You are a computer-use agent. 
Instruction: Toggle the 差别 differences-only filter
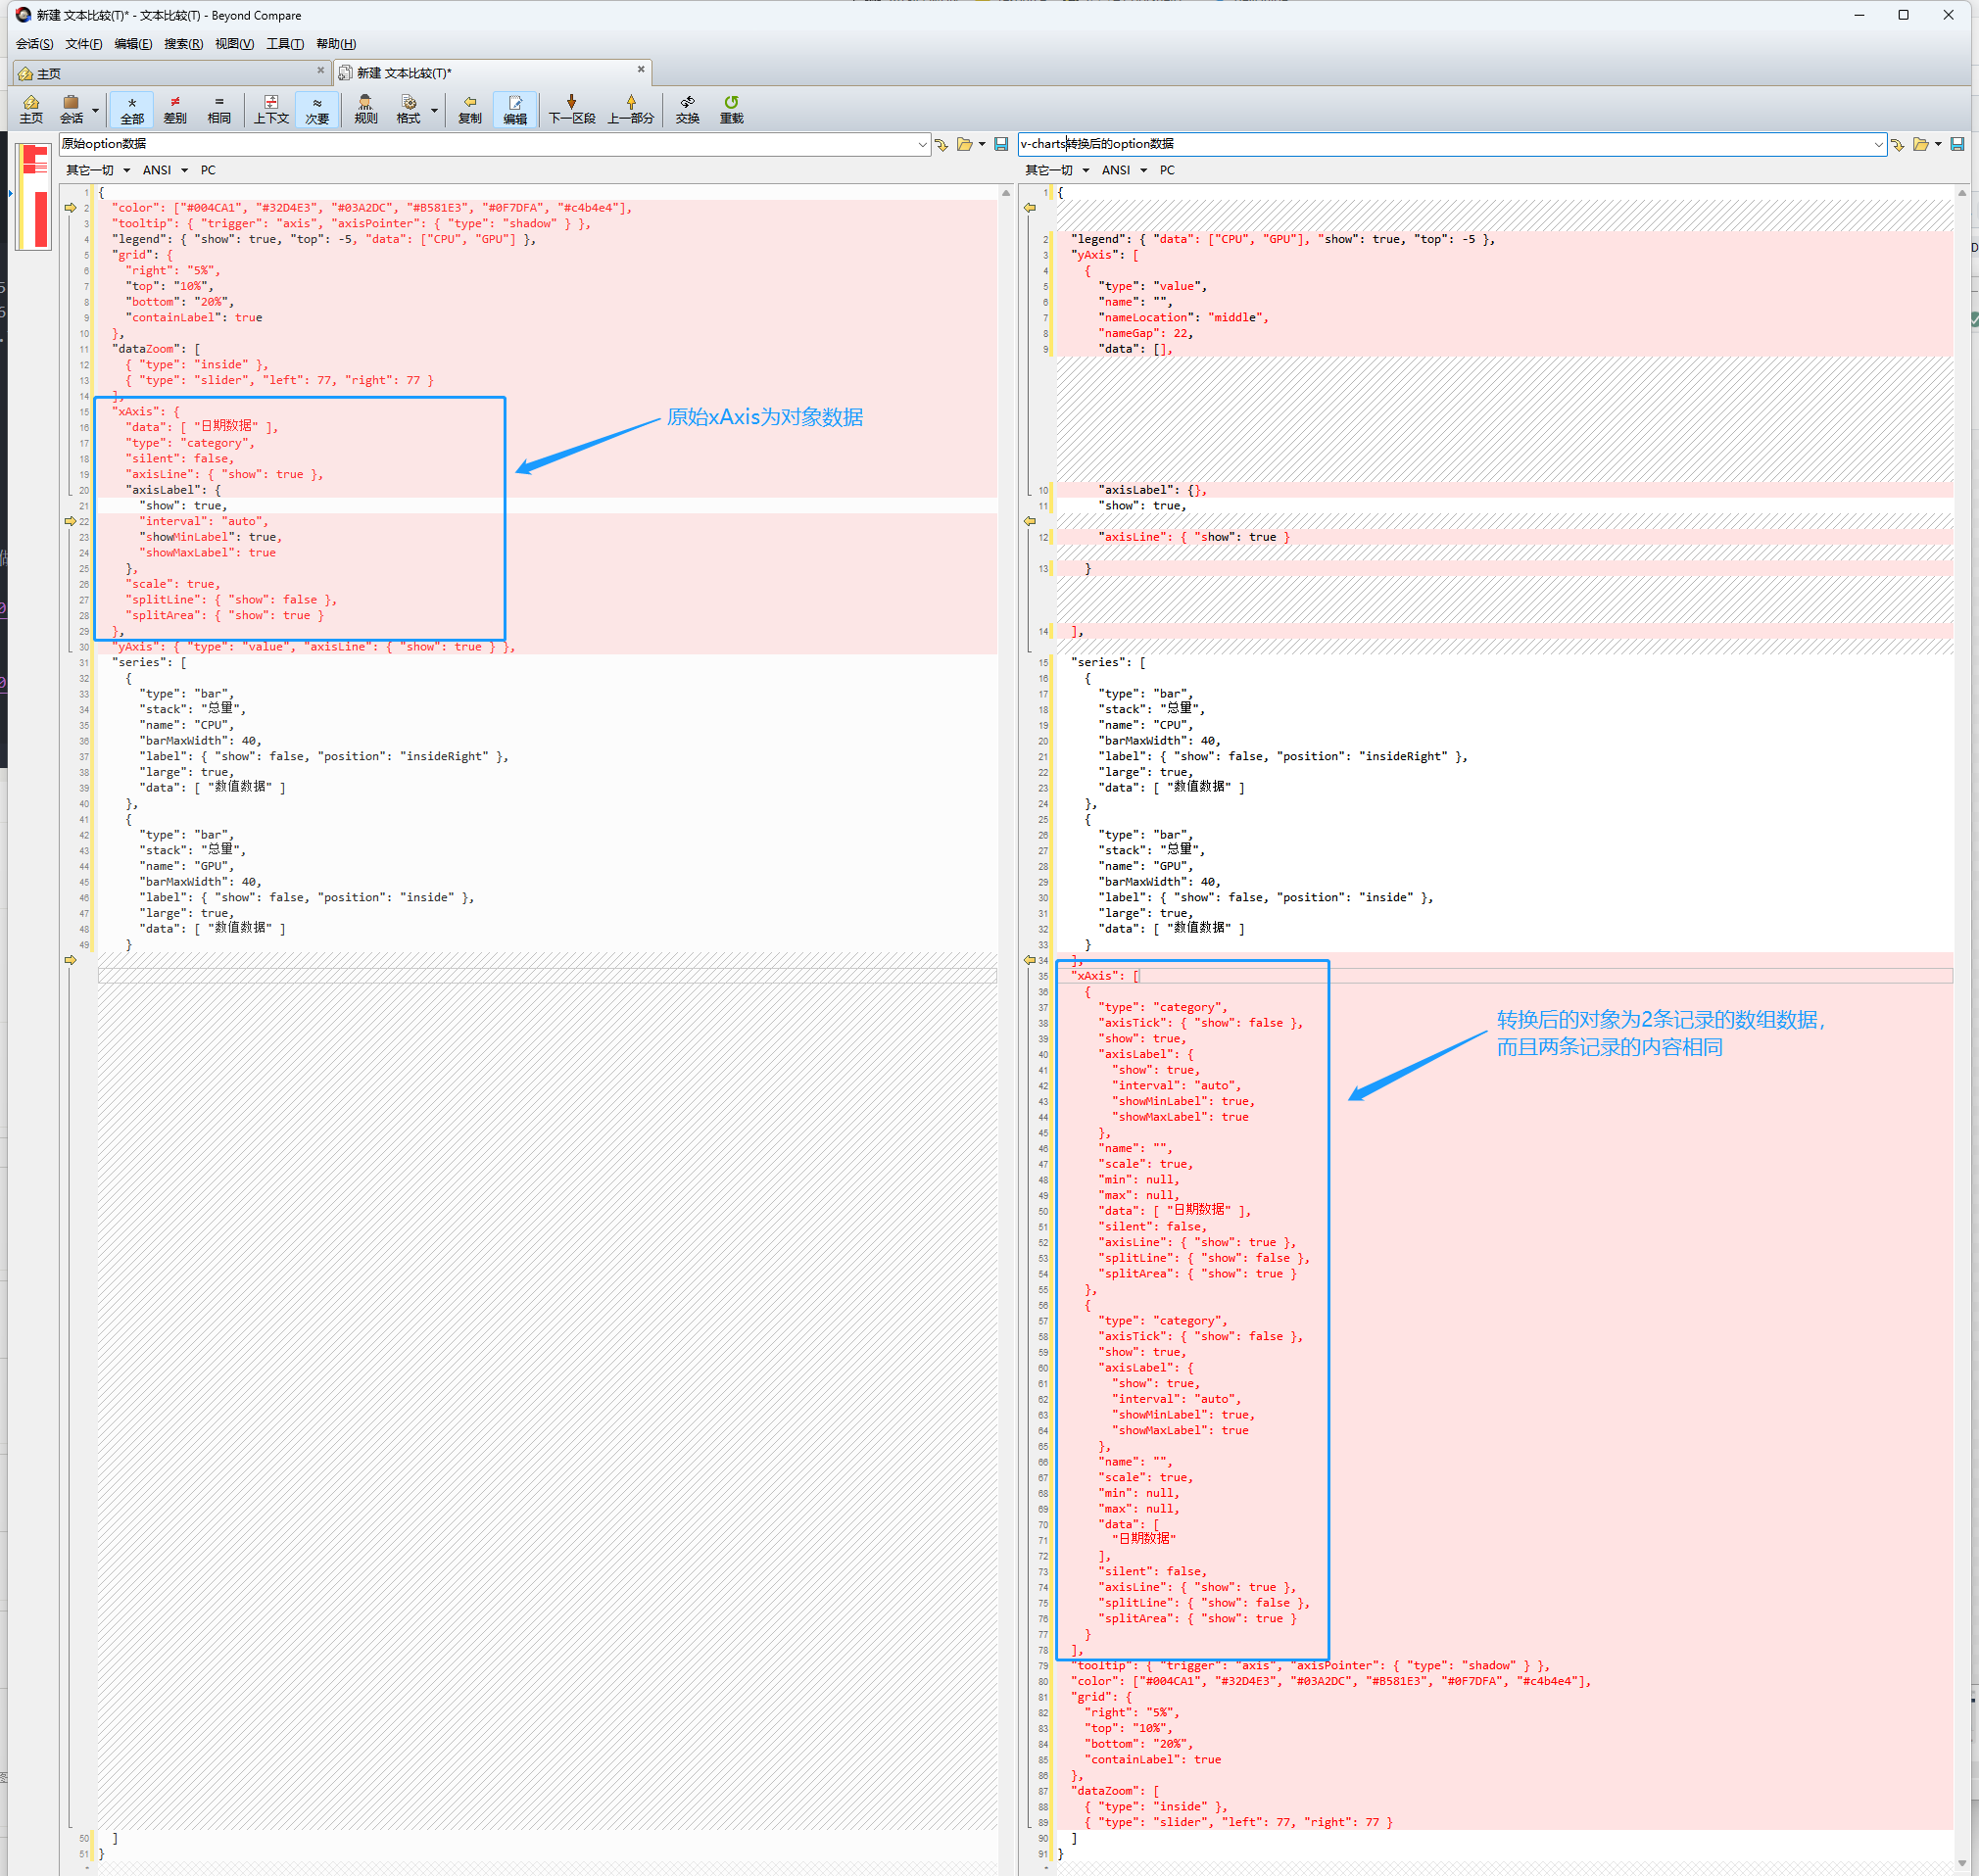click(175, 109)
